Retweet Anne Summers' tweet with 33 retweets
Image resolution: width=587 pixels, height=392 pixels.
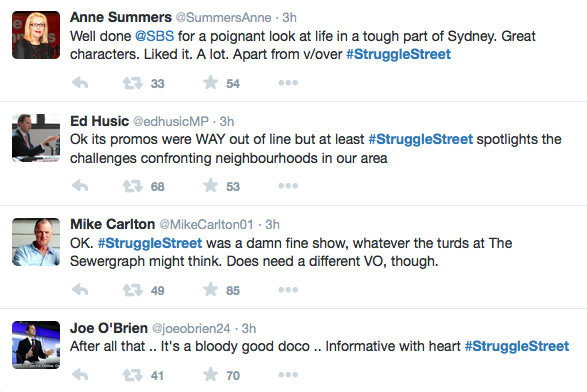pos(133,83)
